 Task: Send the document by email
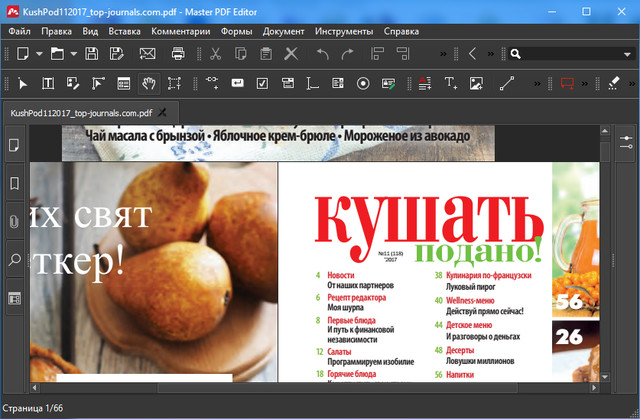coord(148,53)
